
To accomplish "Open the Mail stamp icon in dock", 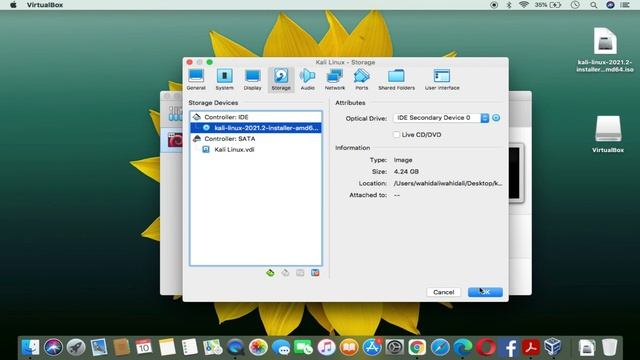I will (99, 347).
